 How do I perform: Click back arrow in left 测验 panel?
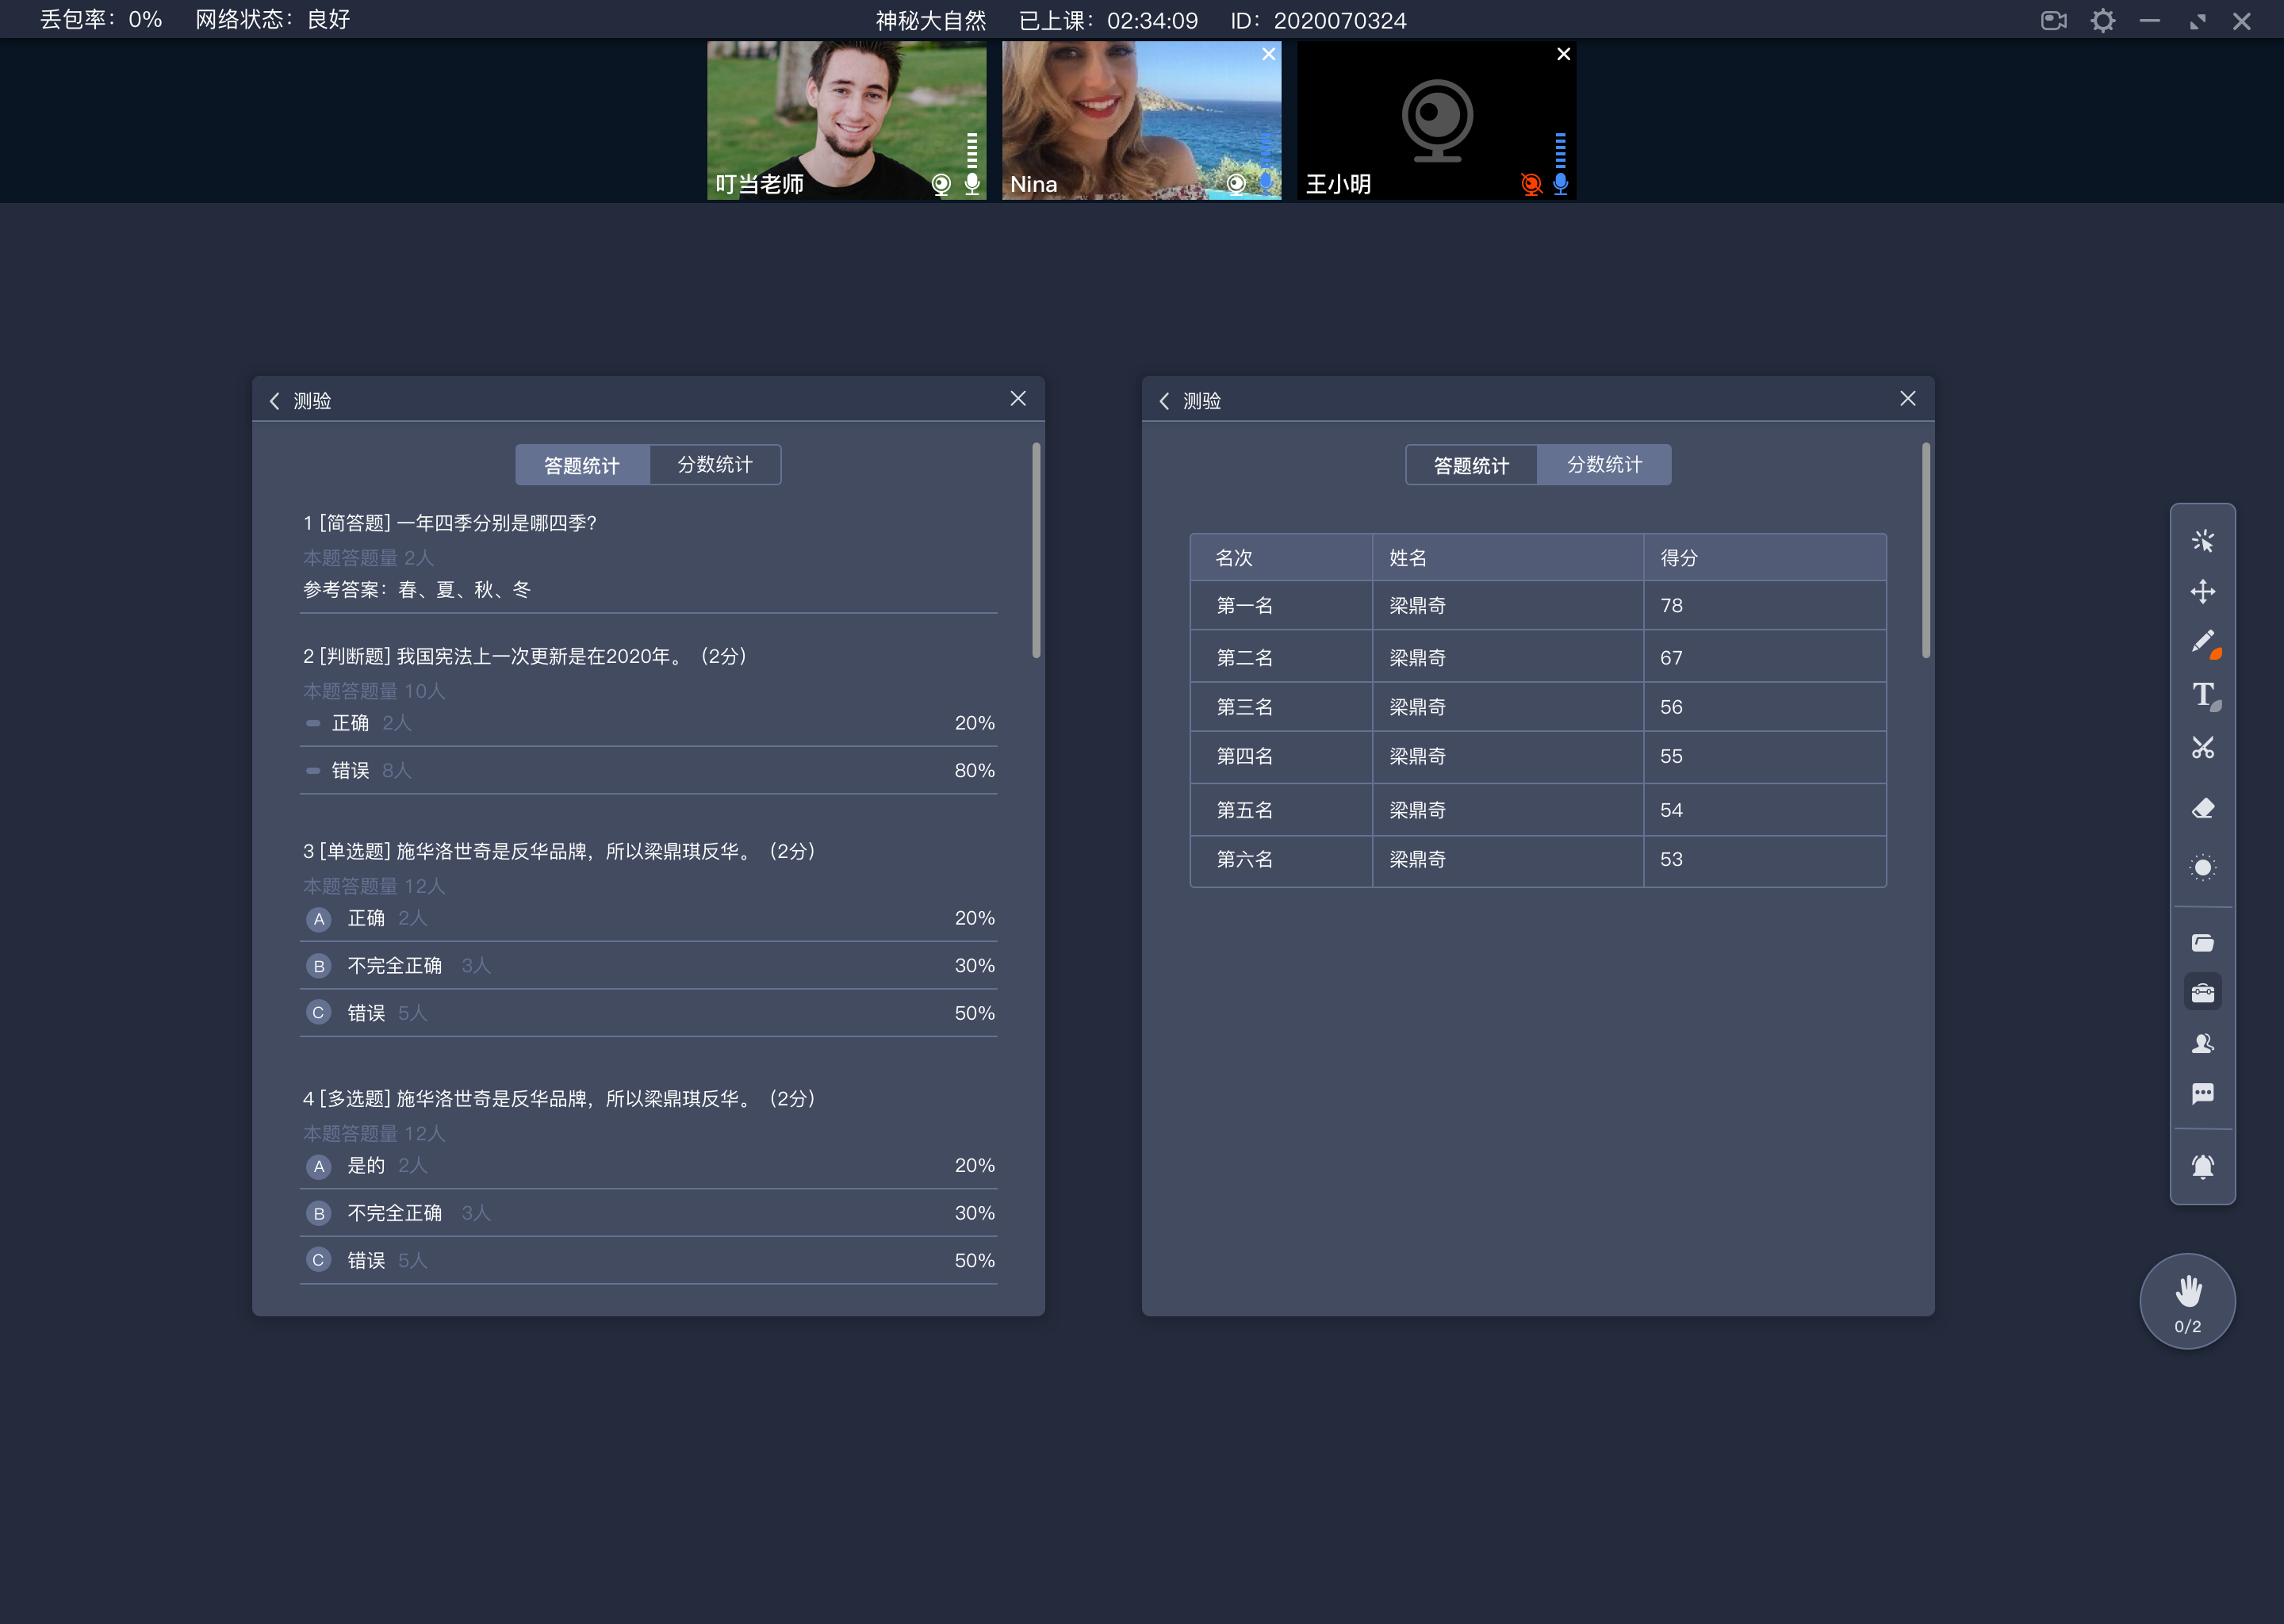point(276,399)
